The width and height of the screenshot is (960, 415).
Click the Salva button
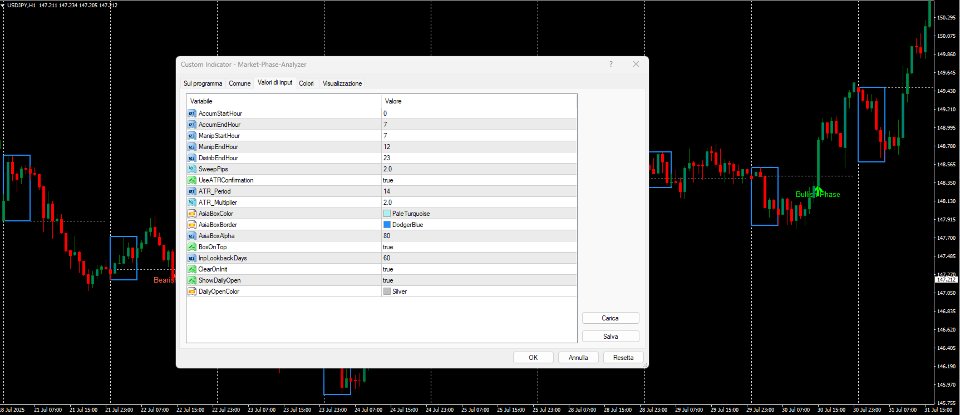click(x=610, y=337)
